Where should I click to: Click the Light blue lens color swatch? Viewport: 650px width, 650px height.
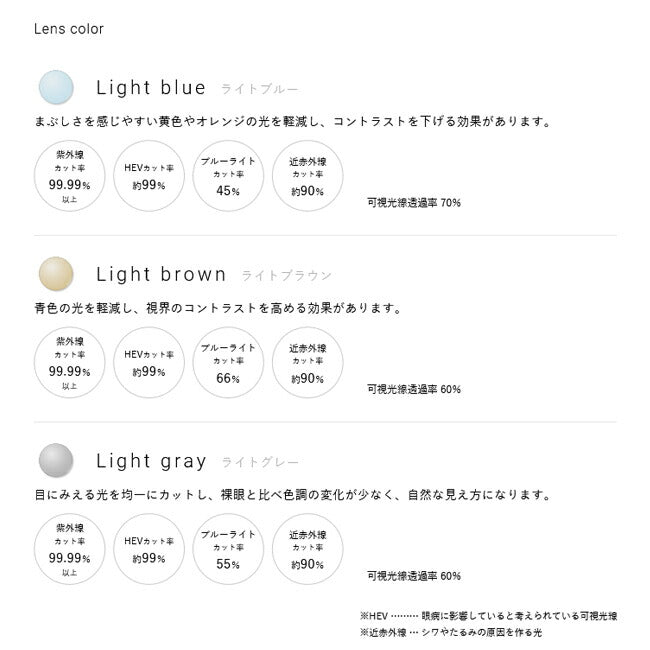56,88
